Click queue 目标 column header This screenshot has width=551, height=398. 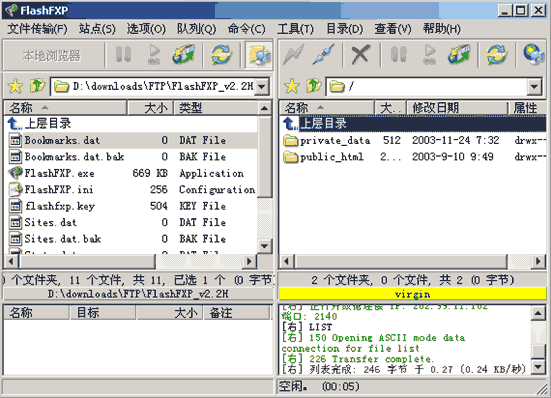click(x=102, y=312)
